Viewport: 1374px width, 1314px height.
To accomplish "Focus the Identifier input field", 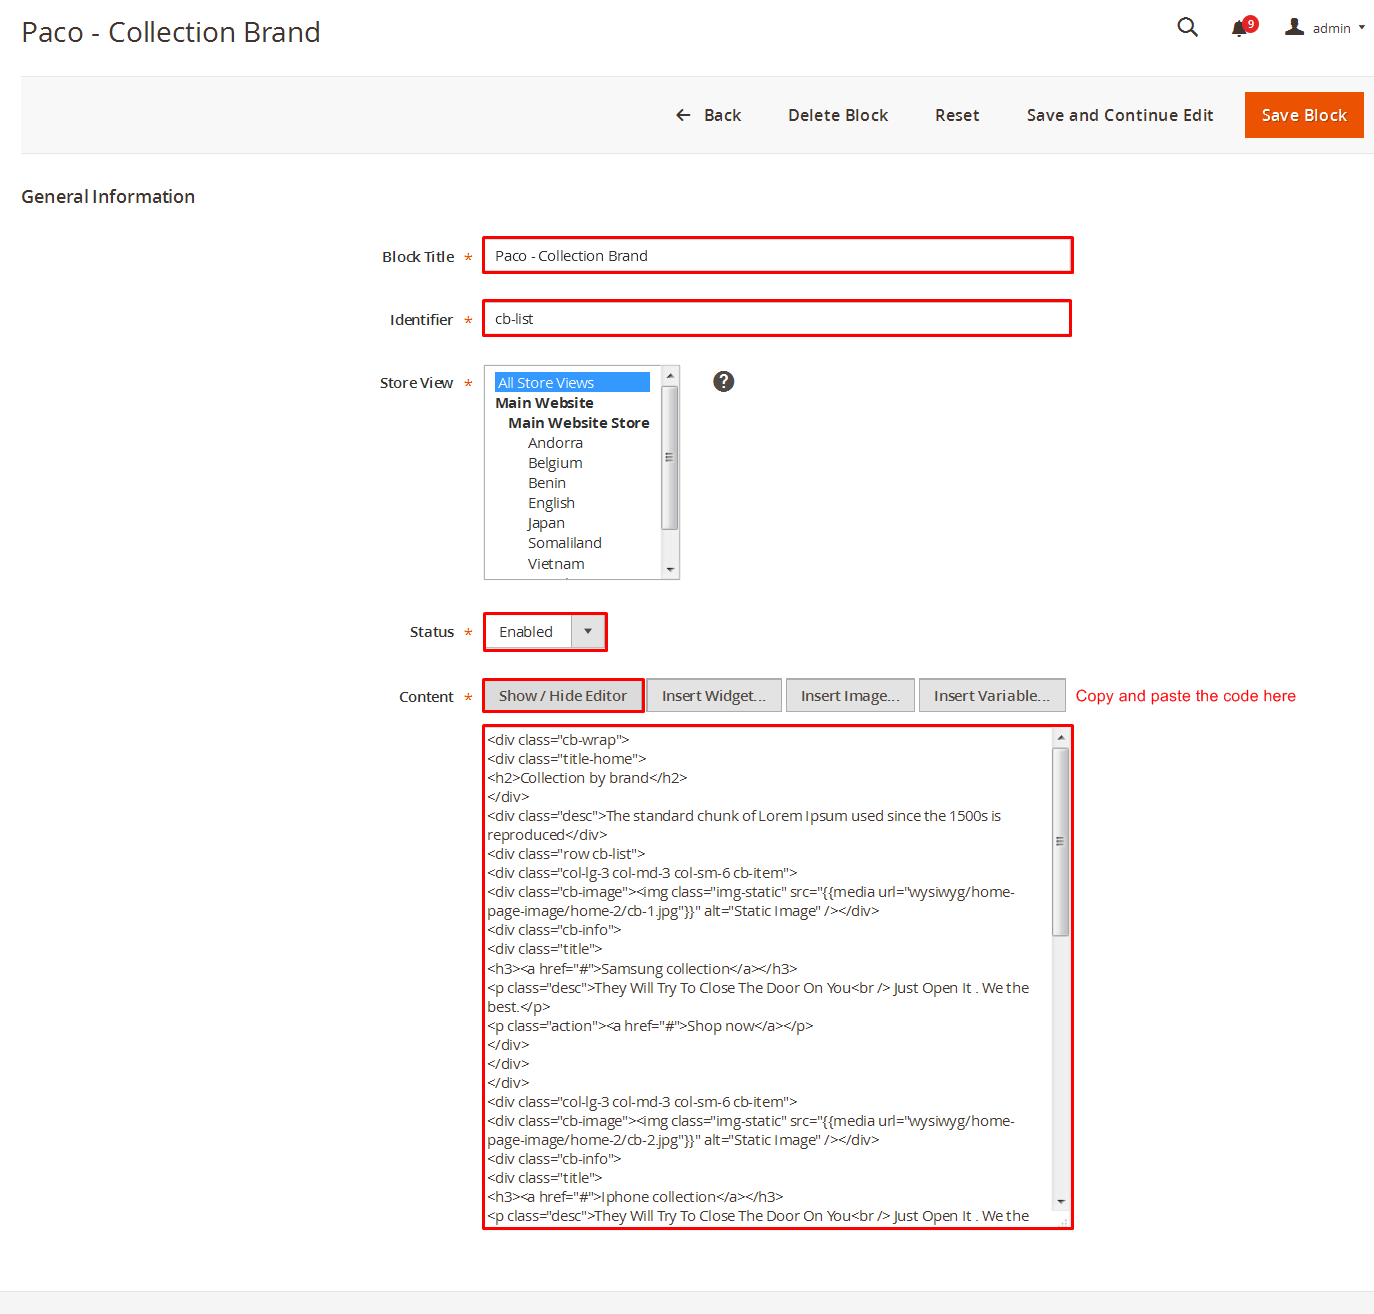I will pos(777,318).
